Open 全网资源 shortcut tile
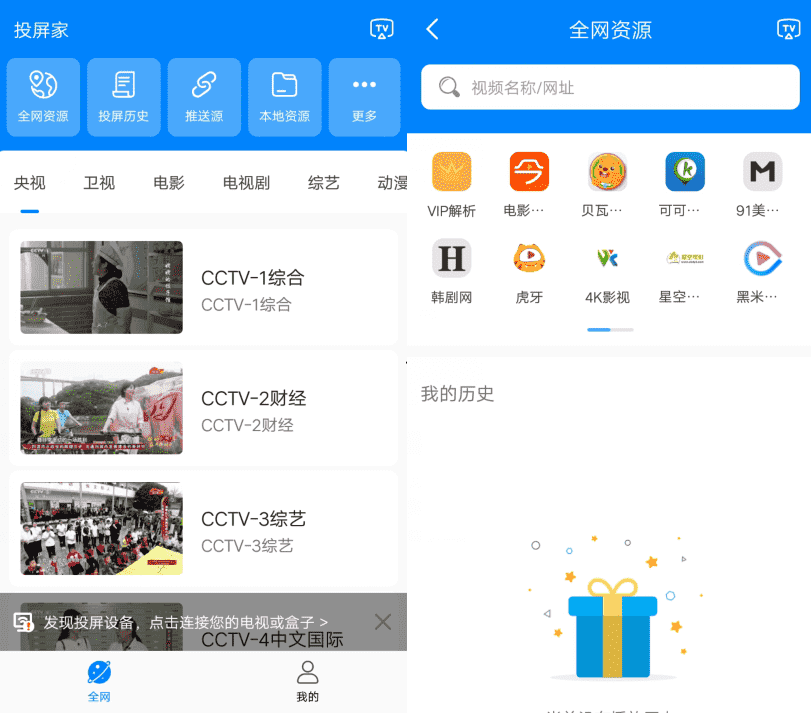Image resolution: width=811 pixels, height=713 pixels. (43, 97)
